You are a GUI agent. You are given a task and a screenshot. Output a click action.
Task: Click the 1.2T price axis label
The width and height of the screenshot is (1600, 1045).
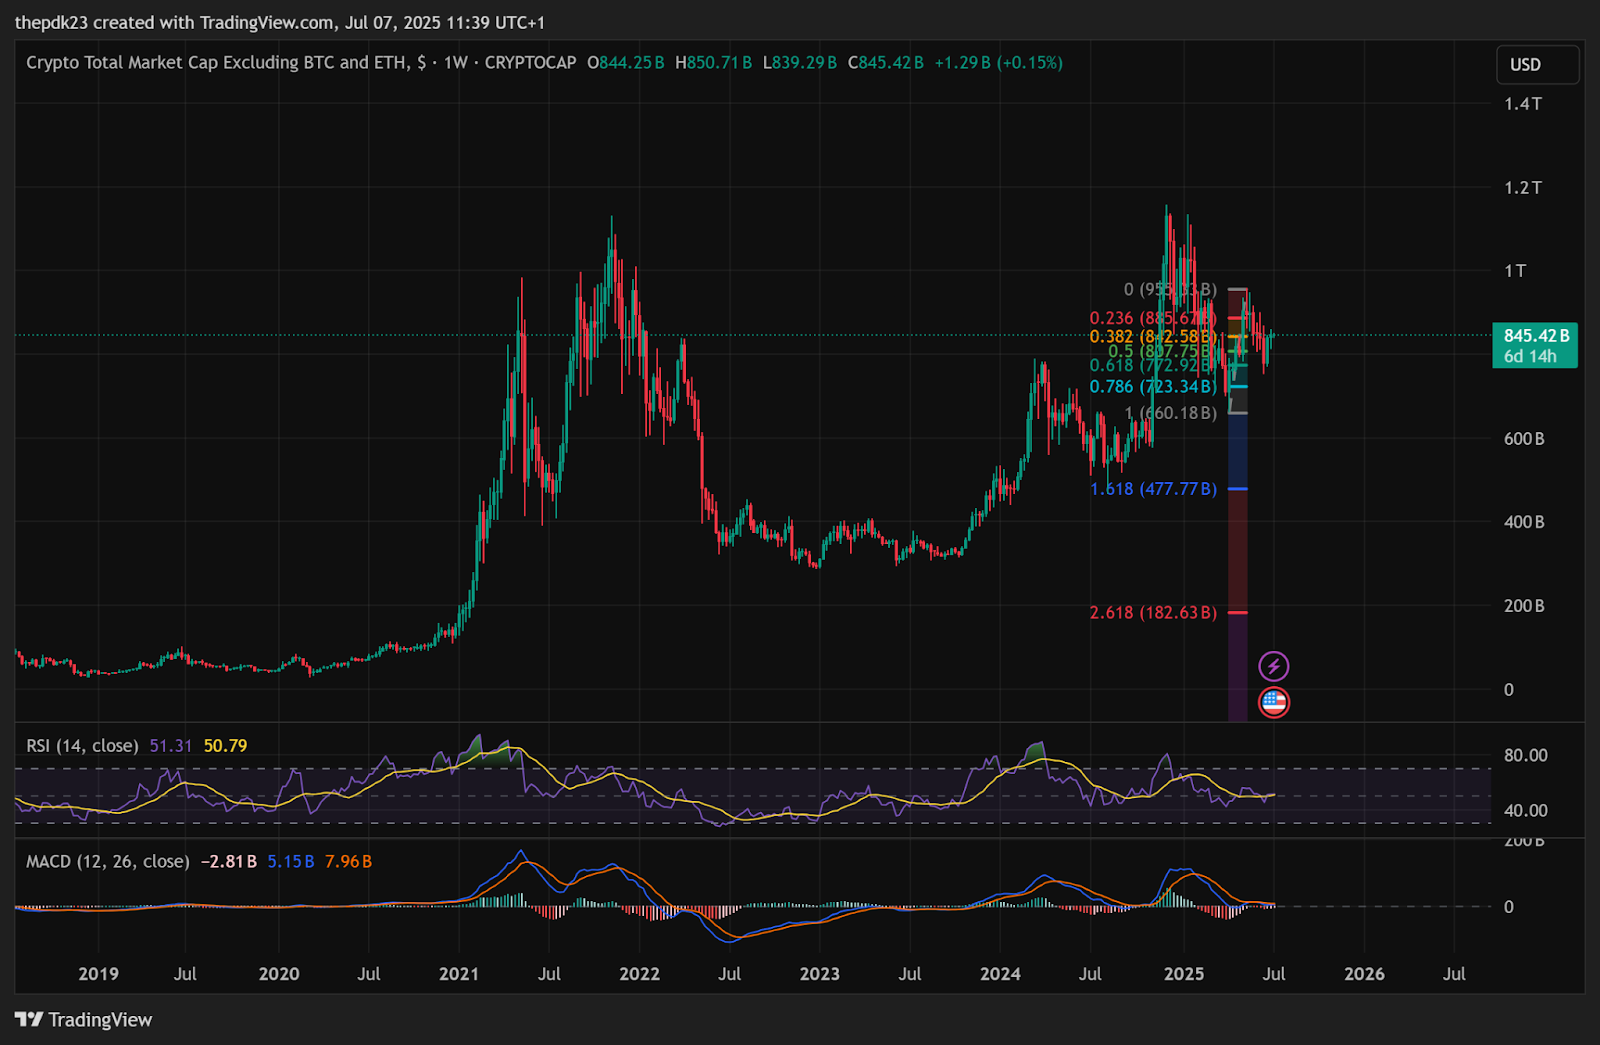pyautogui.click(x=1522, y=188)
